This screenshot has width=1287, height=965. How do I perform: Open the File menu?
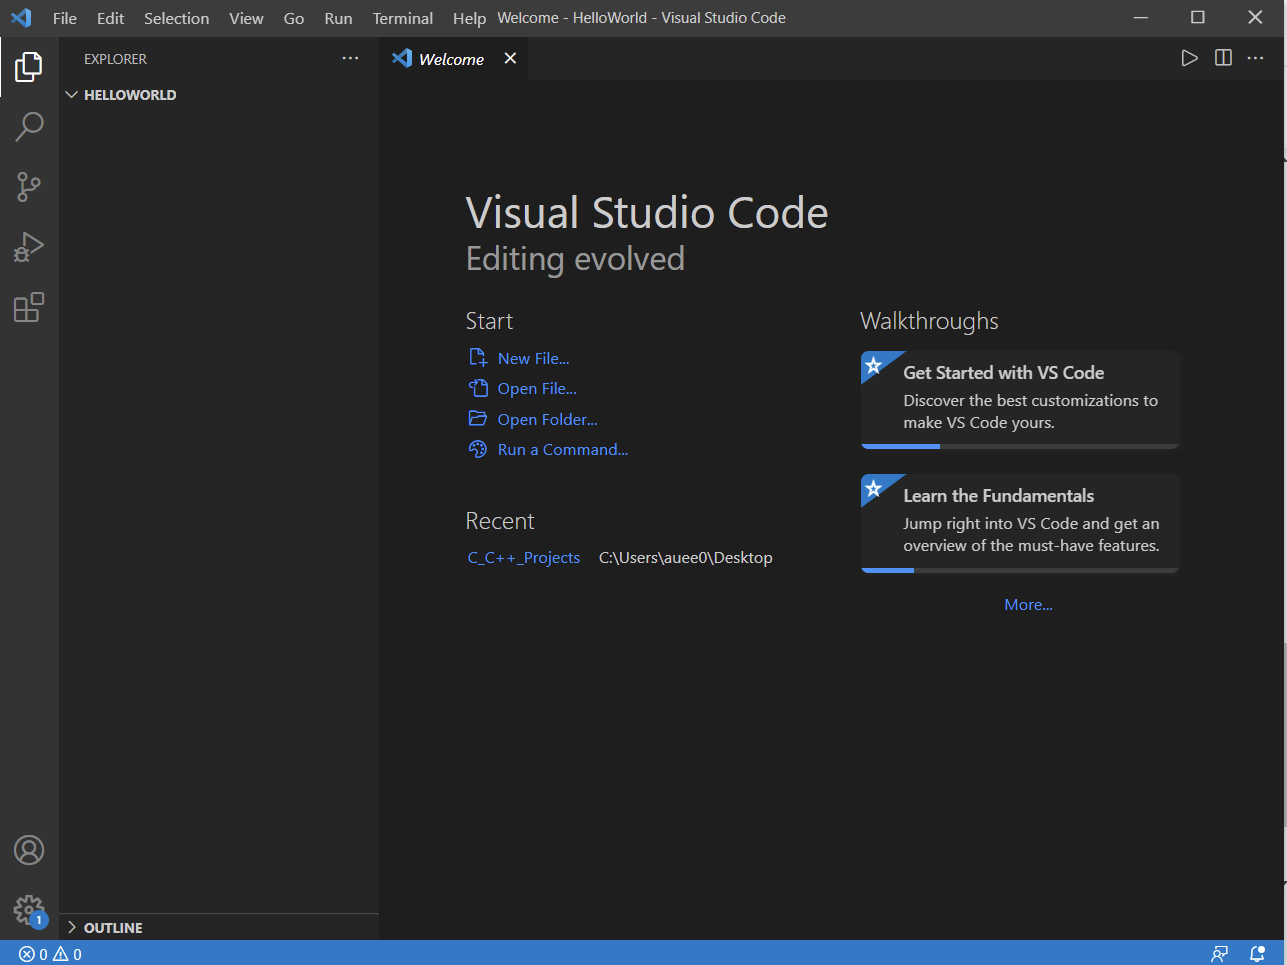(x=65, y=18)
